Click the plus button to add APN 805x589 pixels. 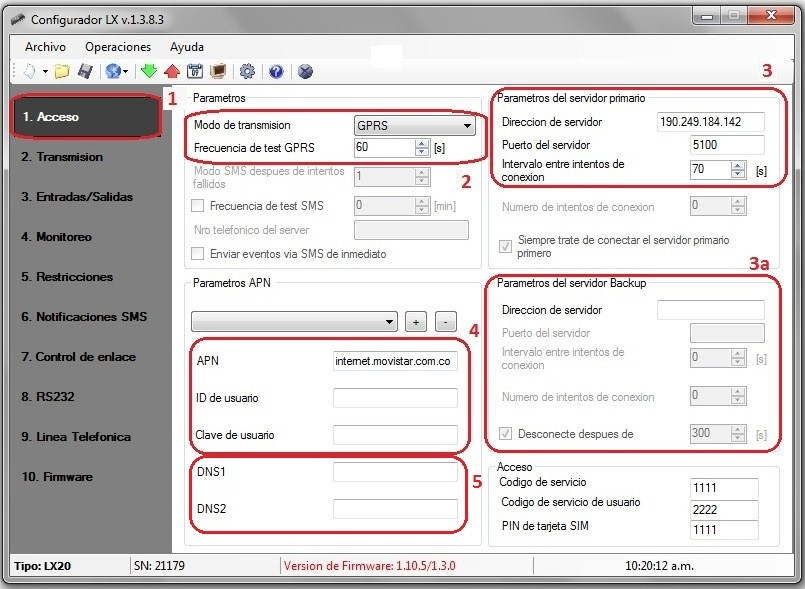[416, 322]
